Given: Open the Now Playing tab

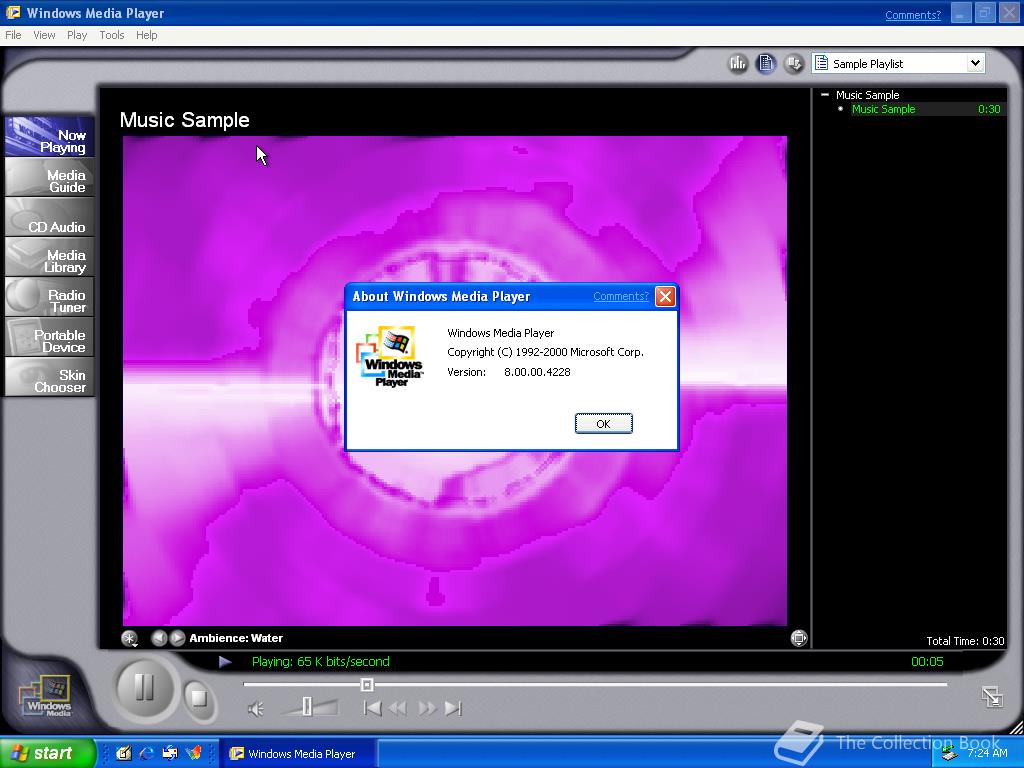Looking at the screenshot, I should pyautogui.click(x=49, y=136).
